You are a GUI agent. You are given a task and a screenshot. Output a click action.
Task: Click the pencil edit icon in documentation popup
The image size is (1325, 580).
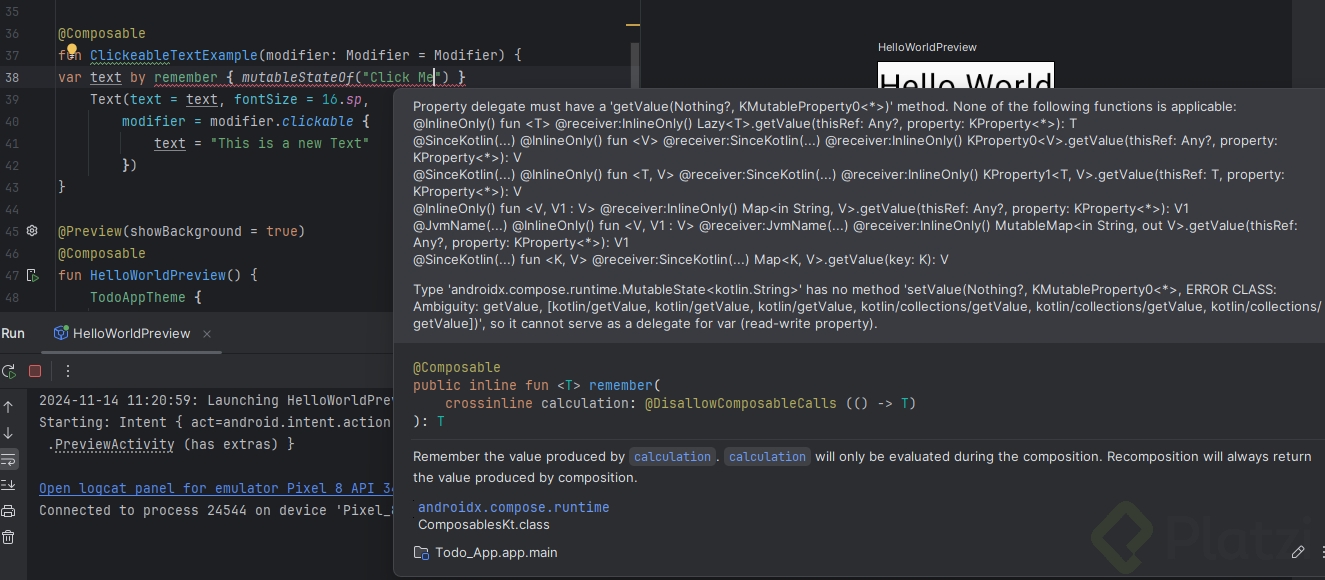(x=1298, y=552)
